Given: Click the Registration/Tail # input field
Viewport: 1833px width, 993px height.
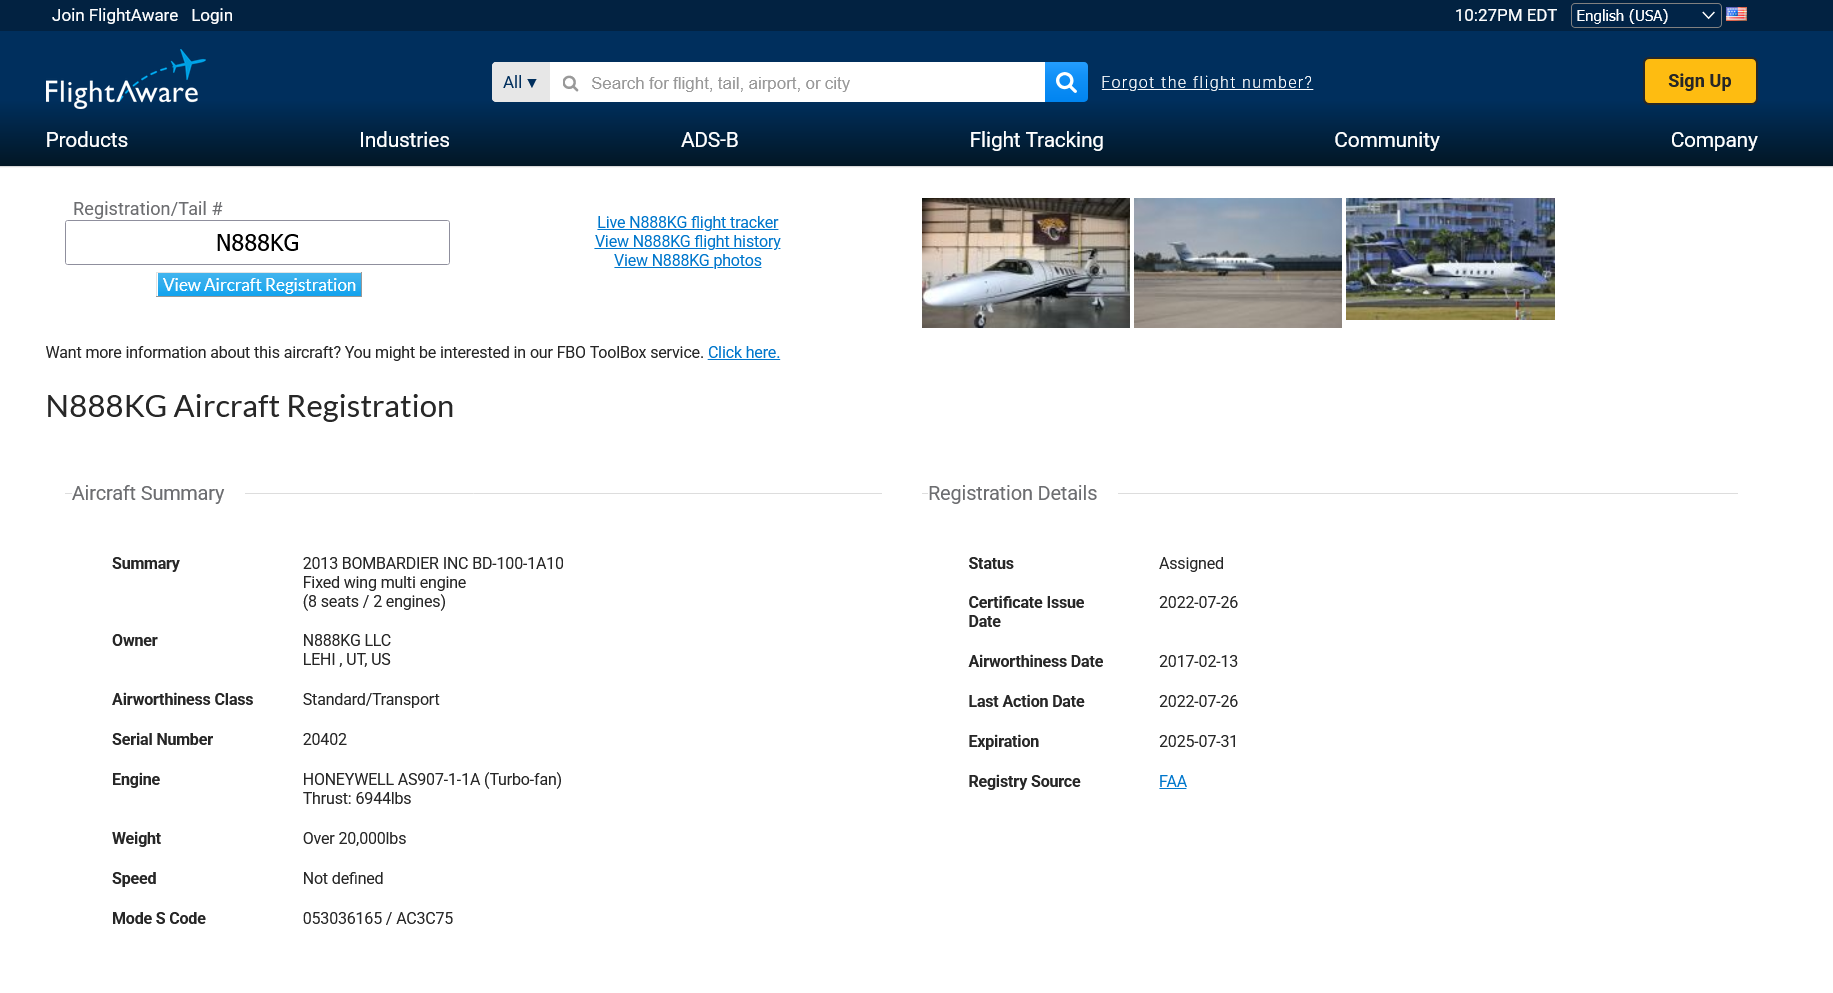Looking at the screenshot, I should pos(257,242).
